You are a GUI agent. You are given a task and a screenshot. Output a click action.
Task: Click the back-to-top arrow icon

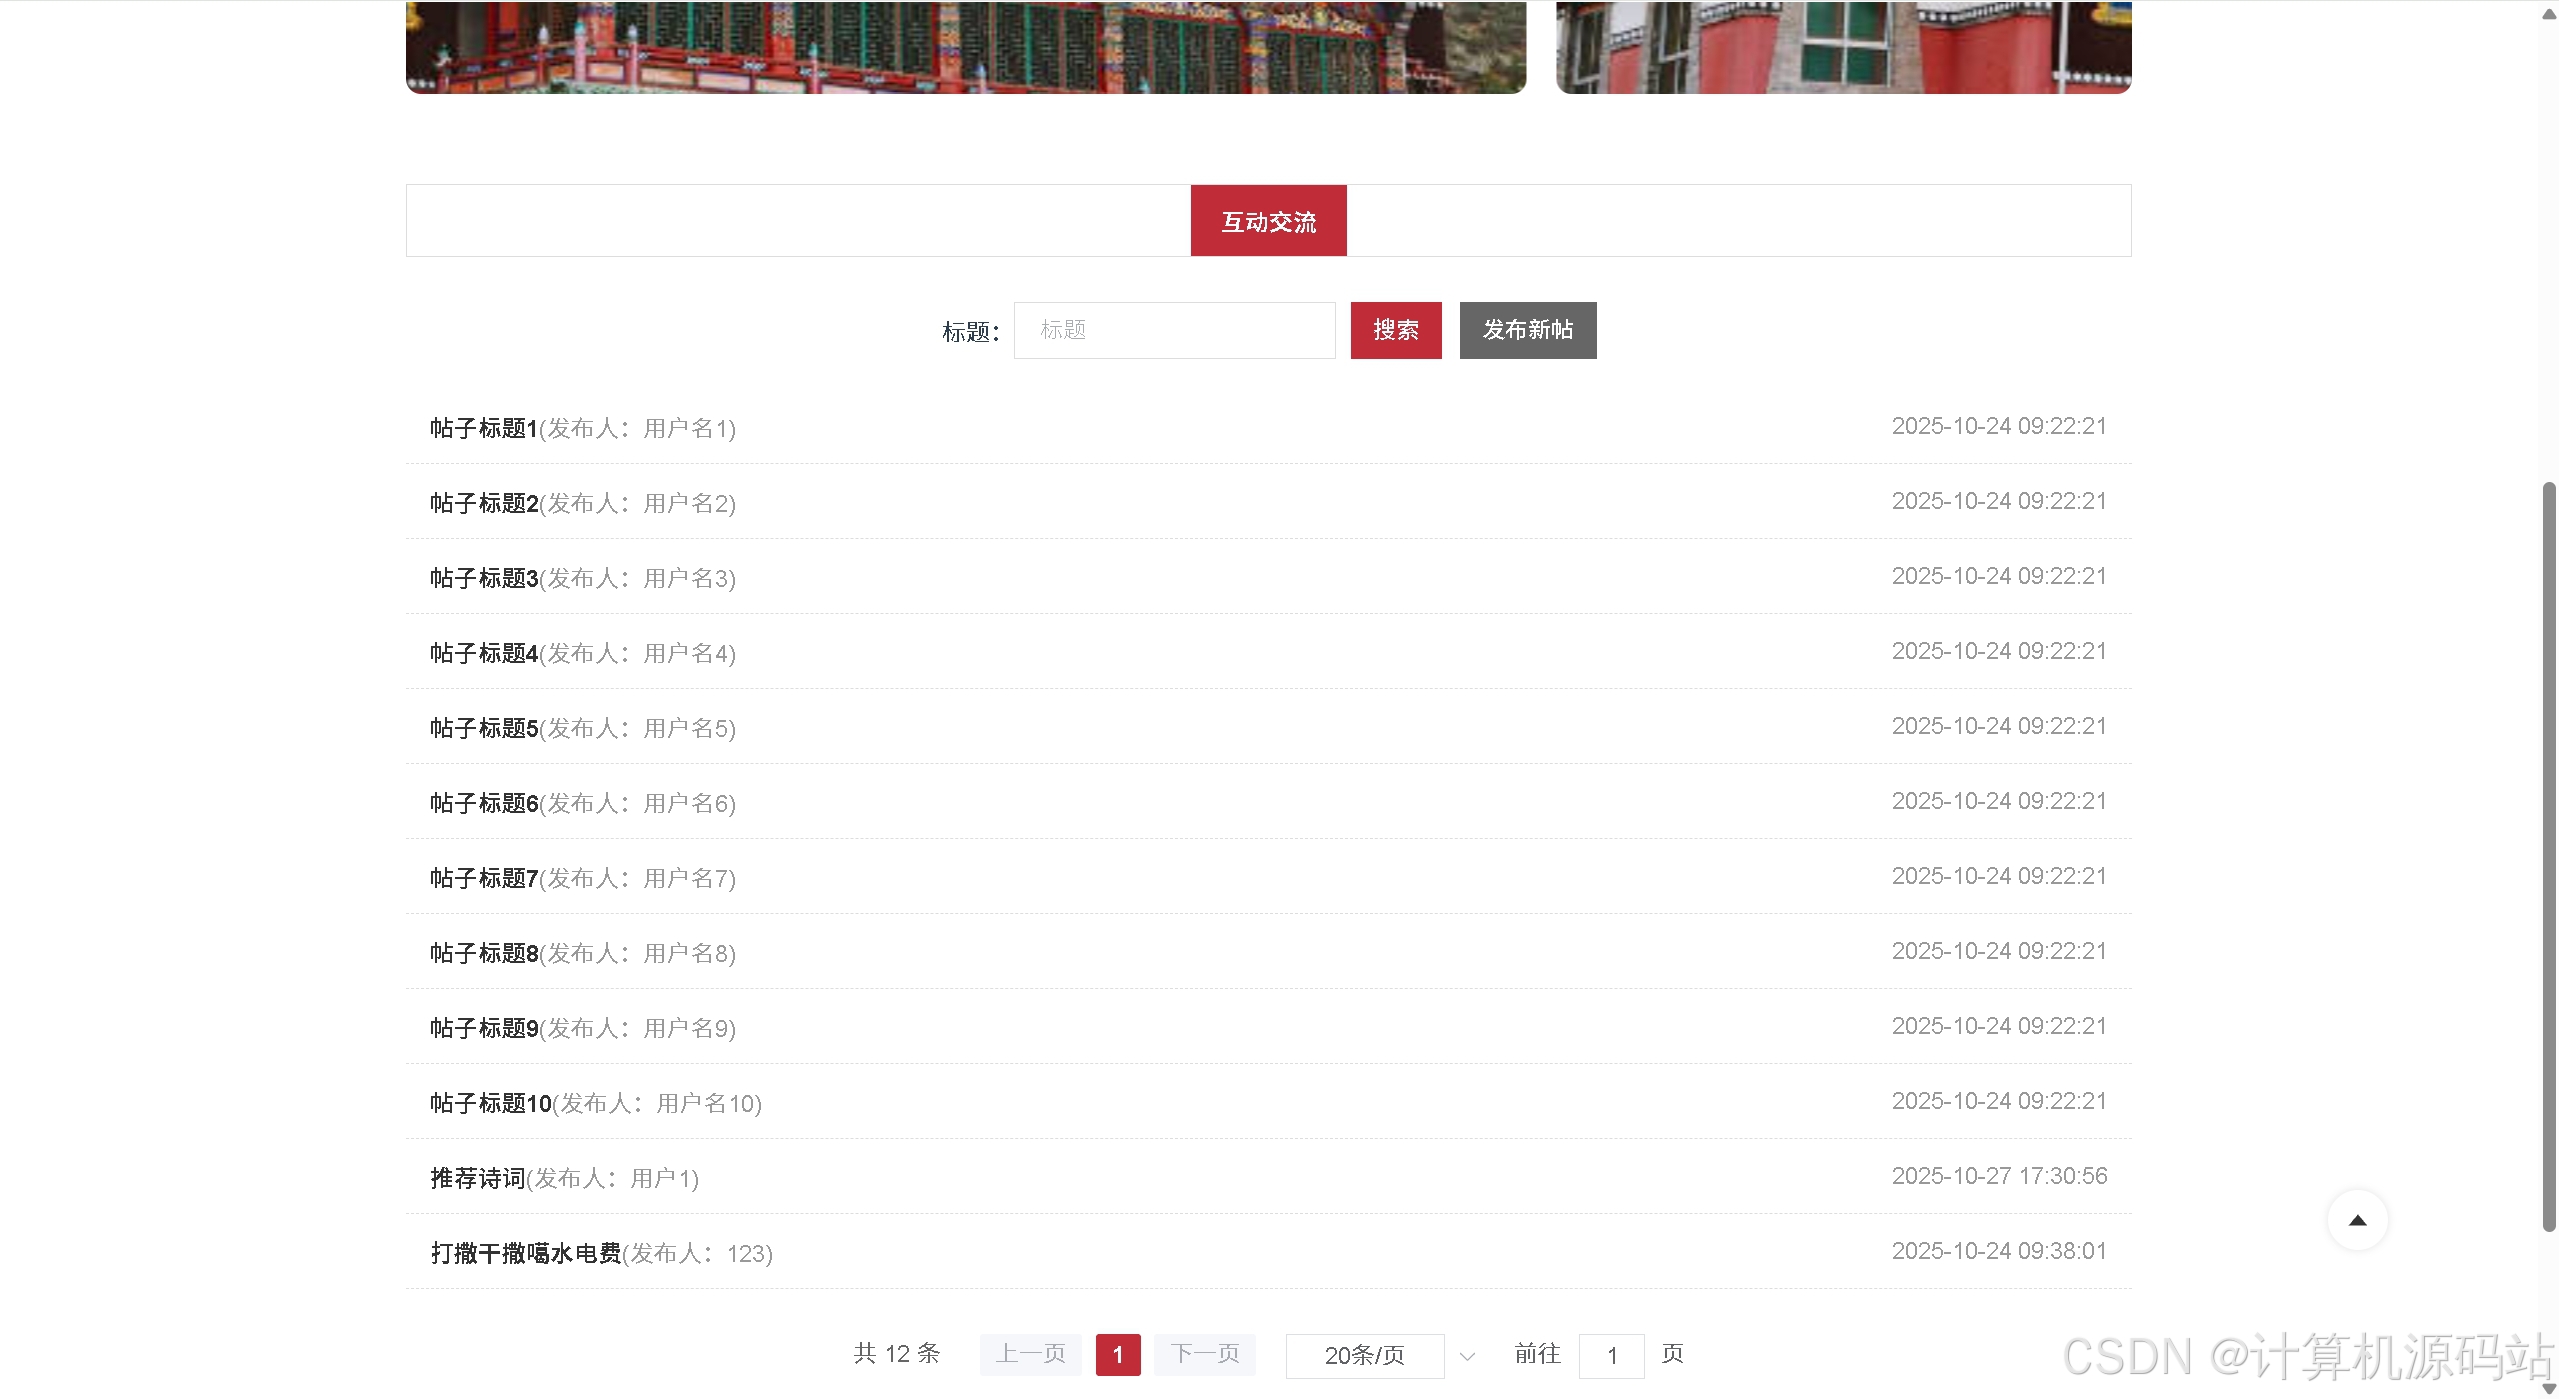pos(2357,1220)
